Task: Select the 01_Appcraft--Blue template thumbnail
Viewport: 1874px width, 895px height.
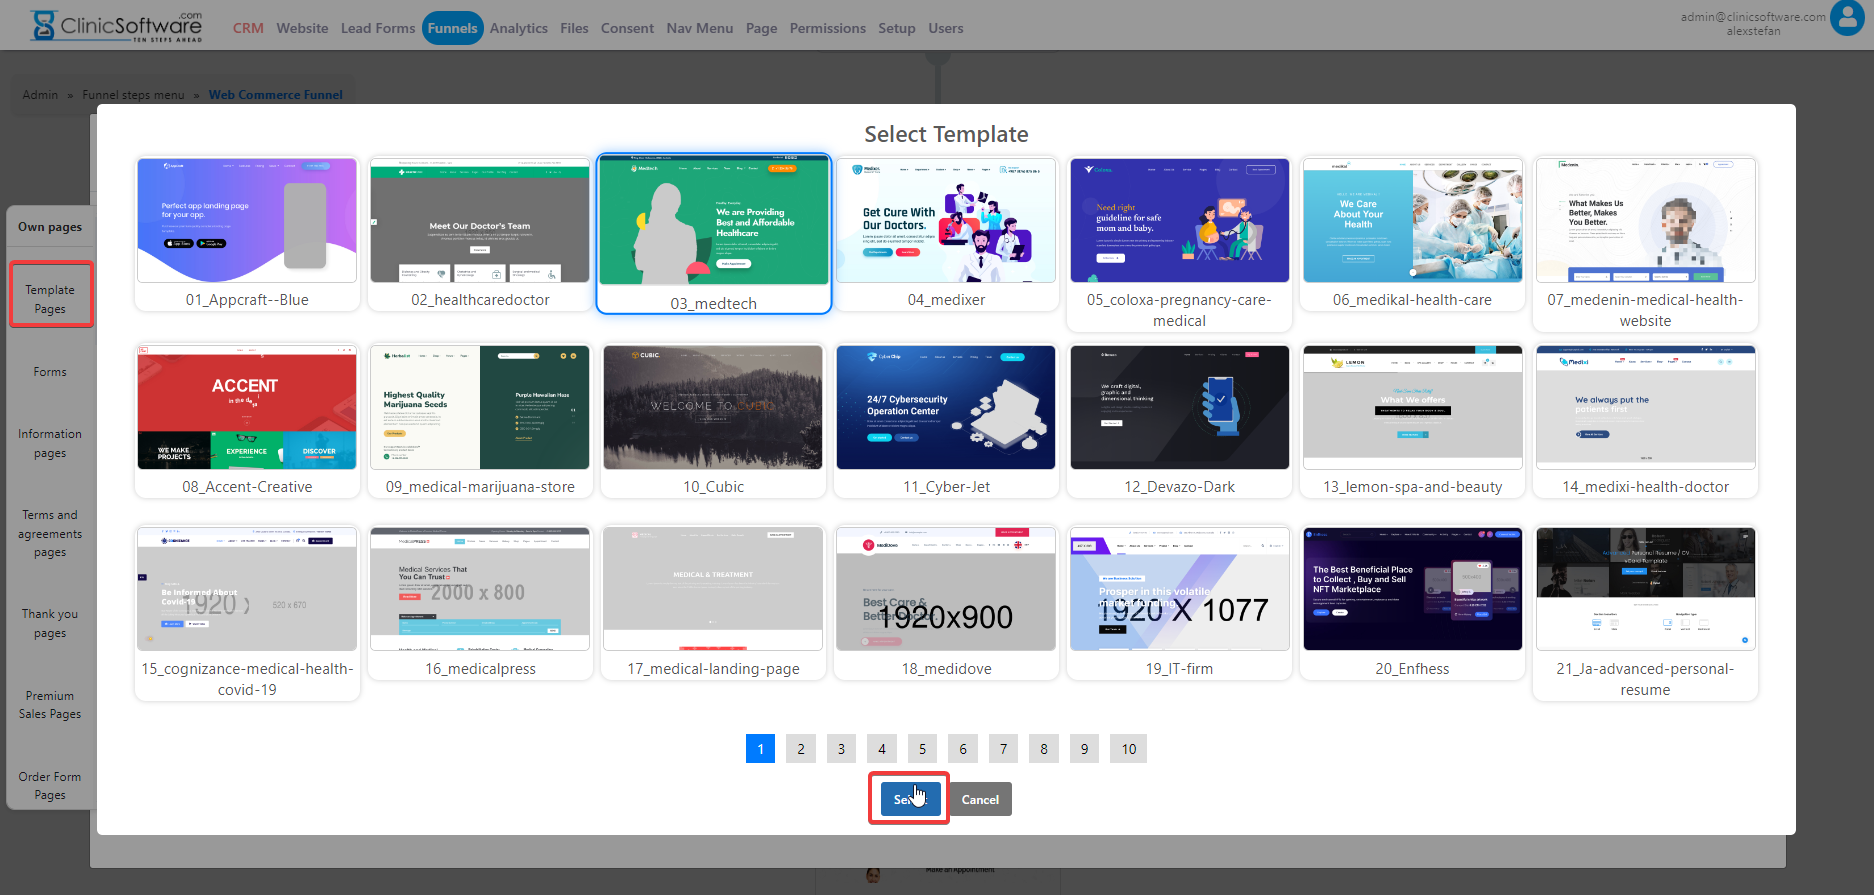Action: click(x=247, y=221)
